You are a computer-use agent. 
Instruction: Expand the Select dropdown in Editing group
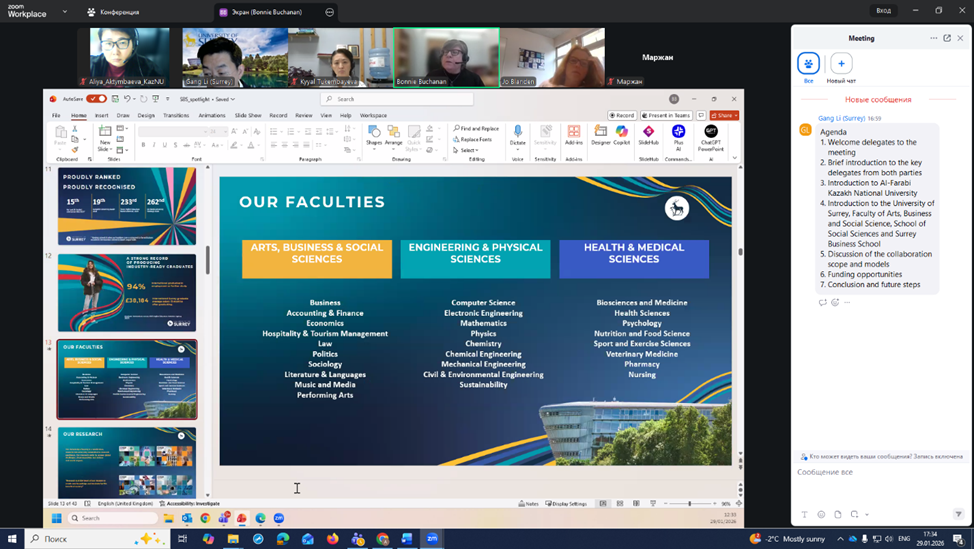[x=468, y=151]
